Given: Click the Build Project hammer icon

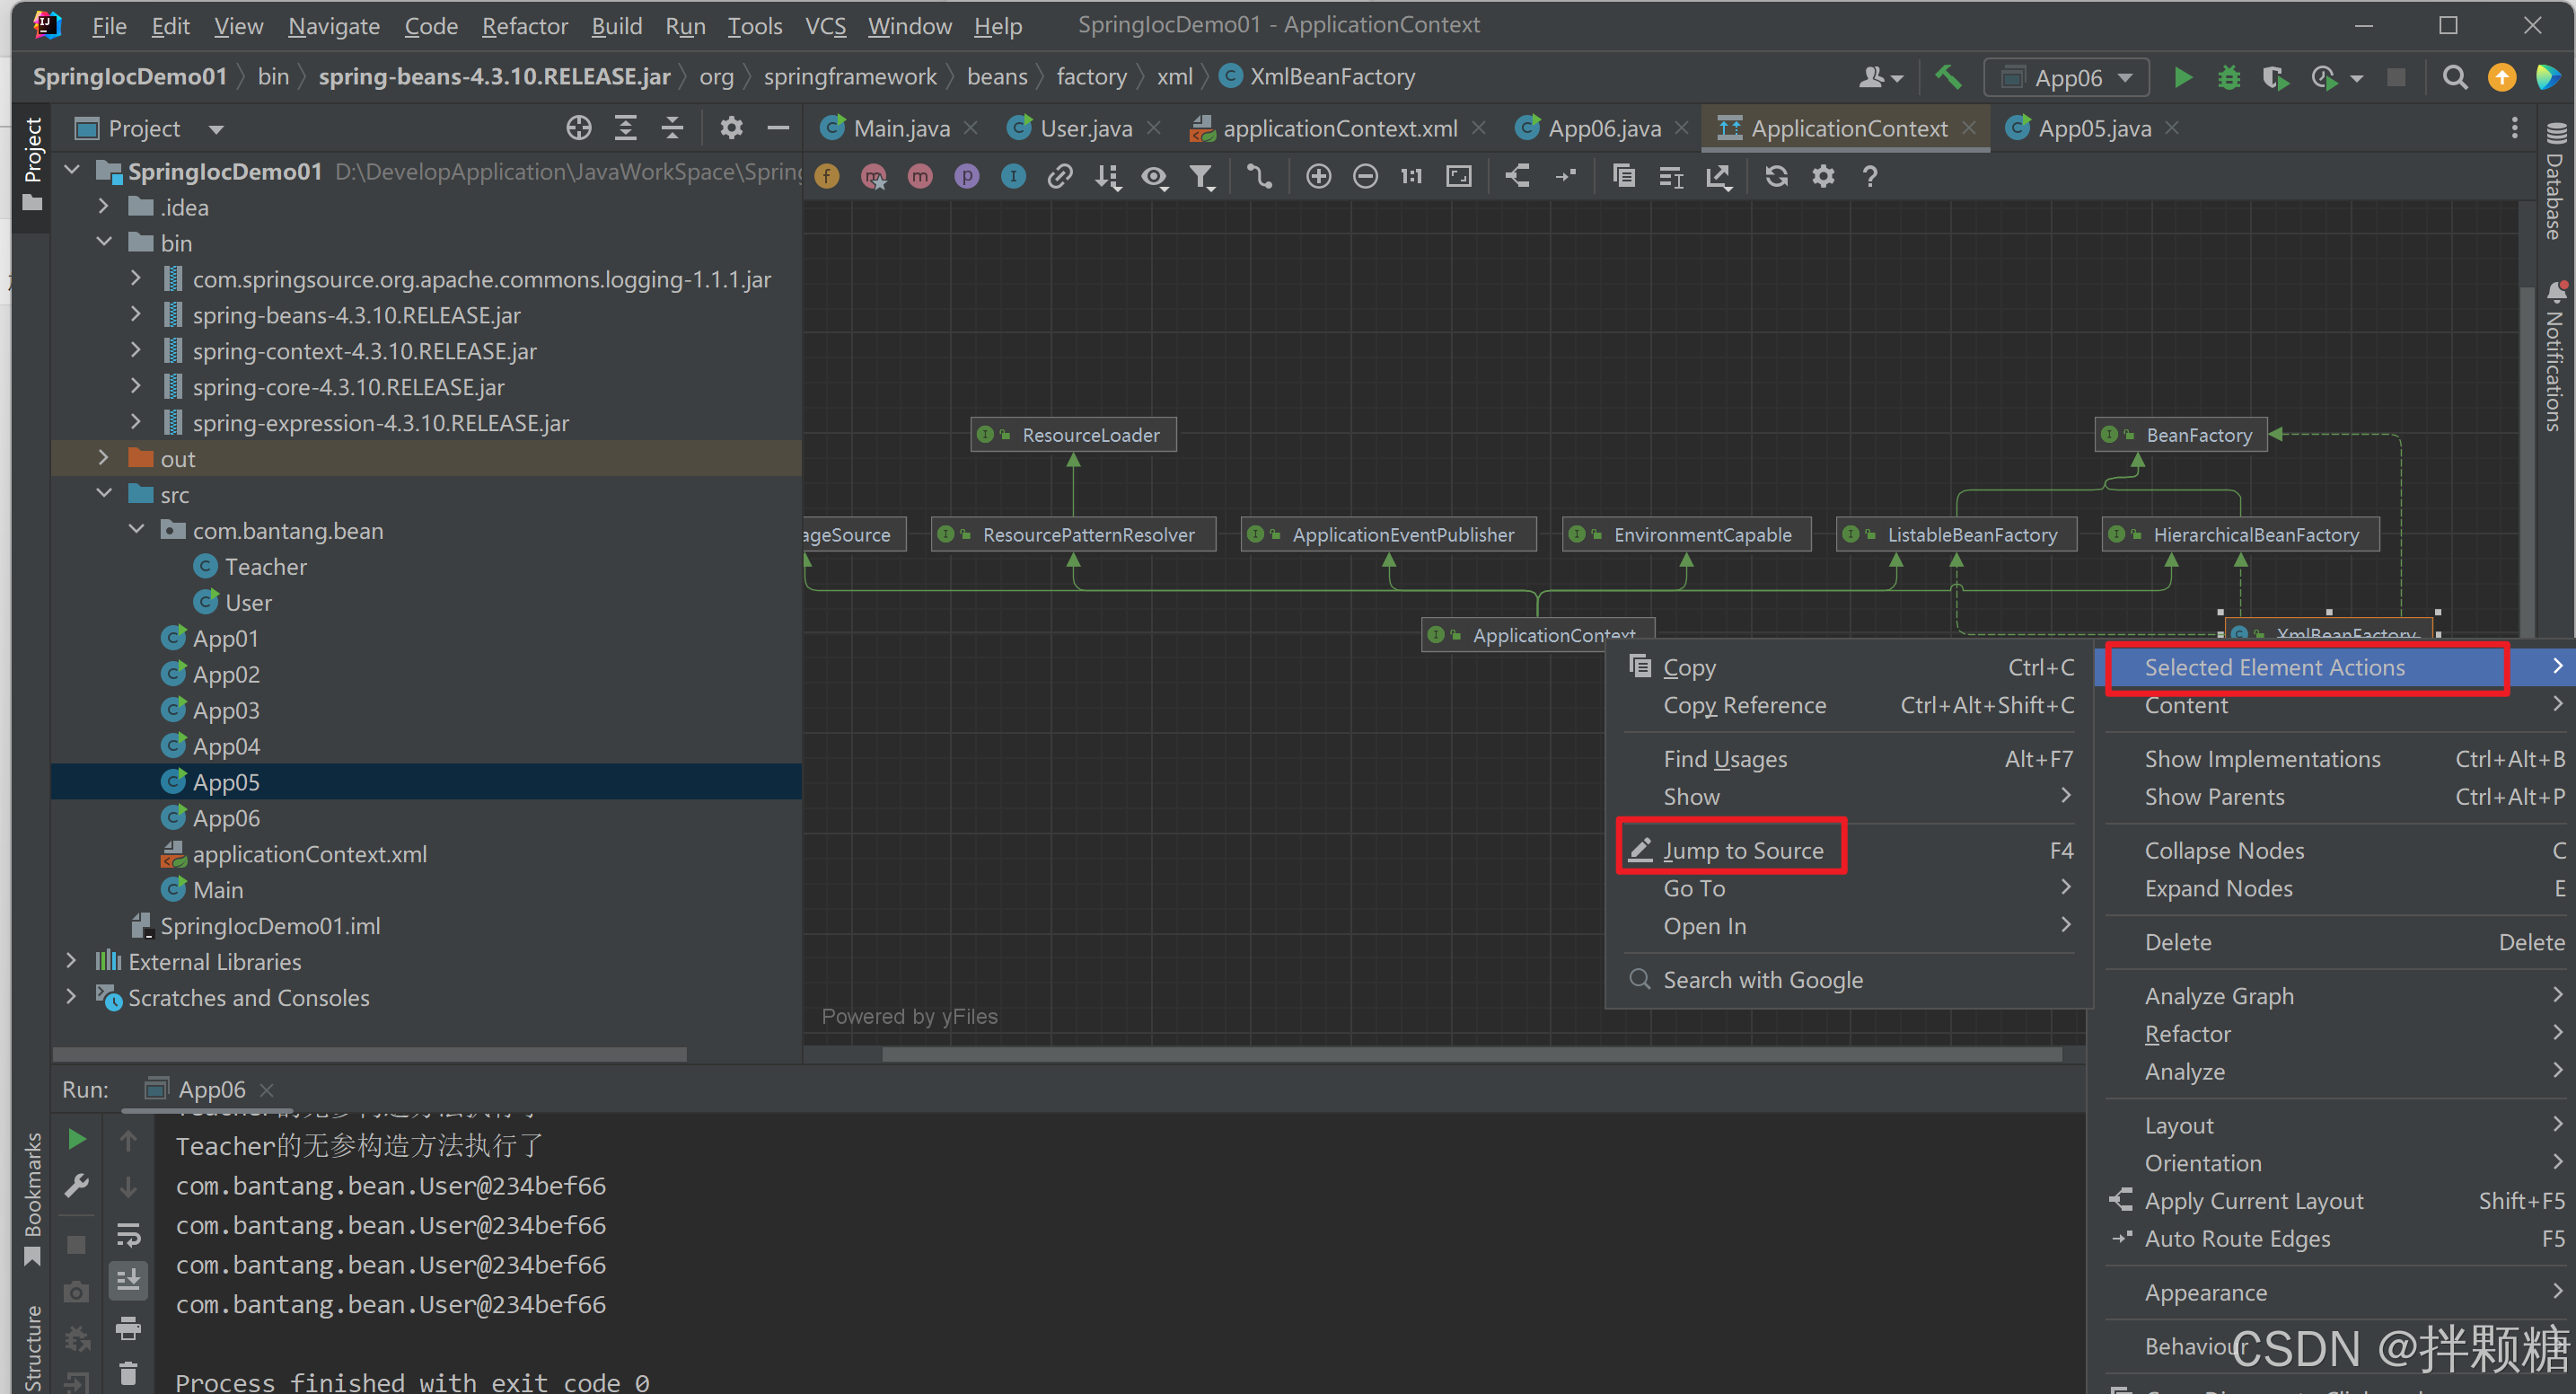Looking at the screenshot, I should (1947, 77).
